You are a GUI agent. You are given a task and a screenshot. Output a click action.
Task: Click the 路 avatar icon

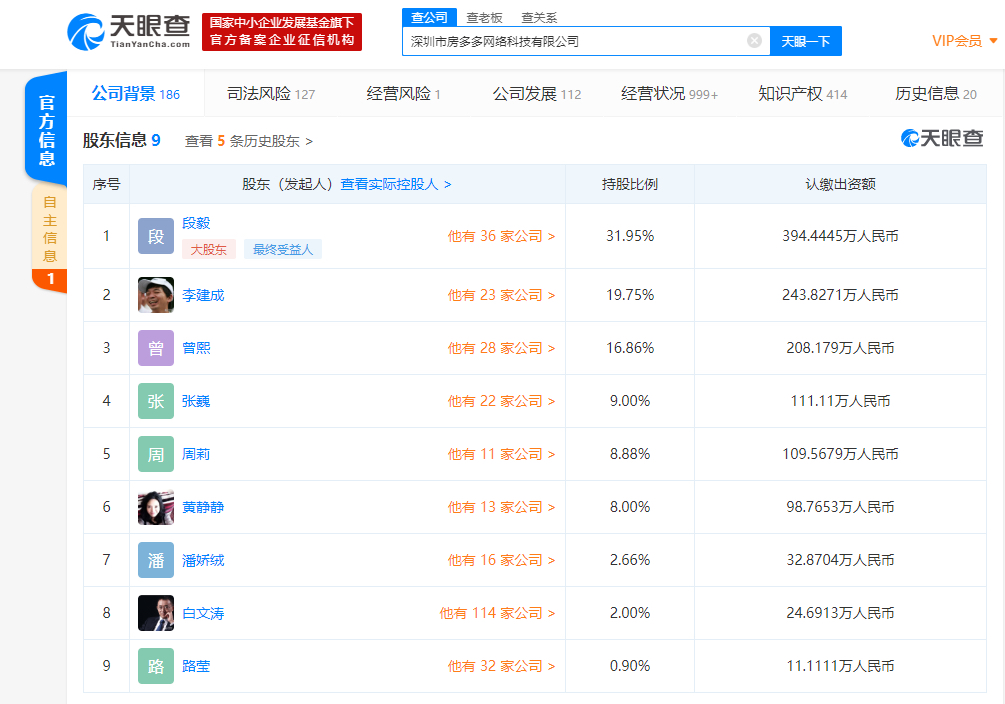coord(156,666)
